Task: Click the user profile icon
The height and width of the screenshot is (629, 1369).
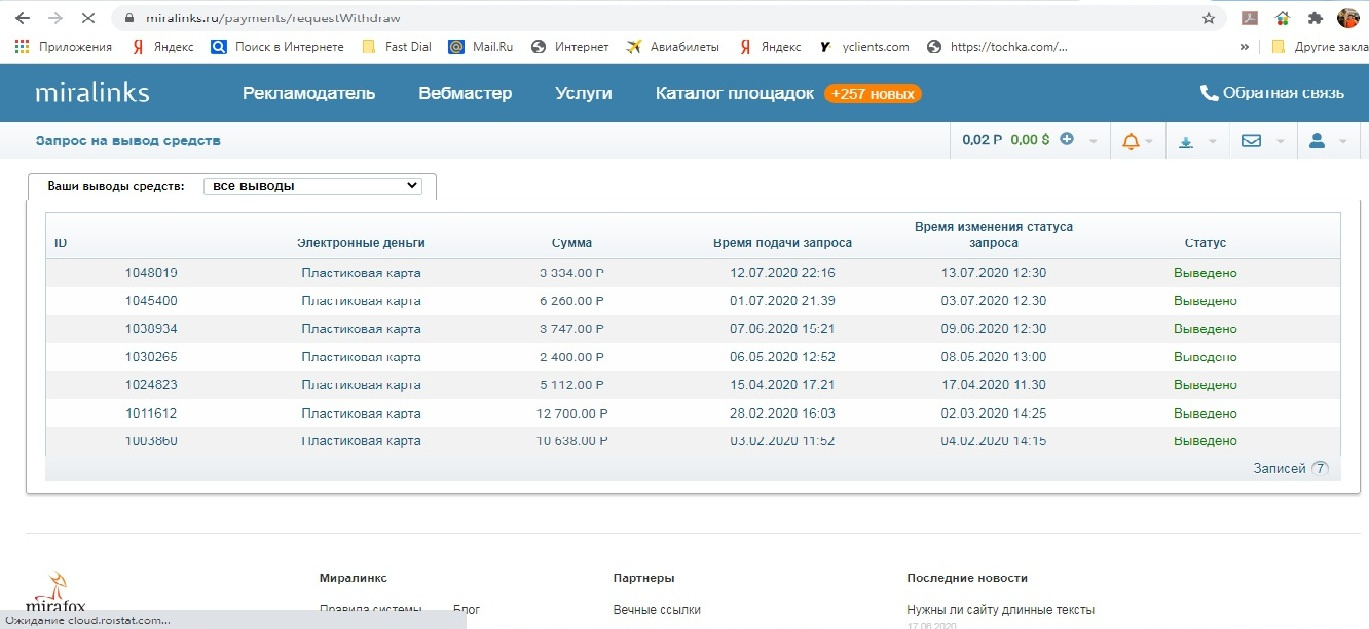Action: click(1317, 141)
